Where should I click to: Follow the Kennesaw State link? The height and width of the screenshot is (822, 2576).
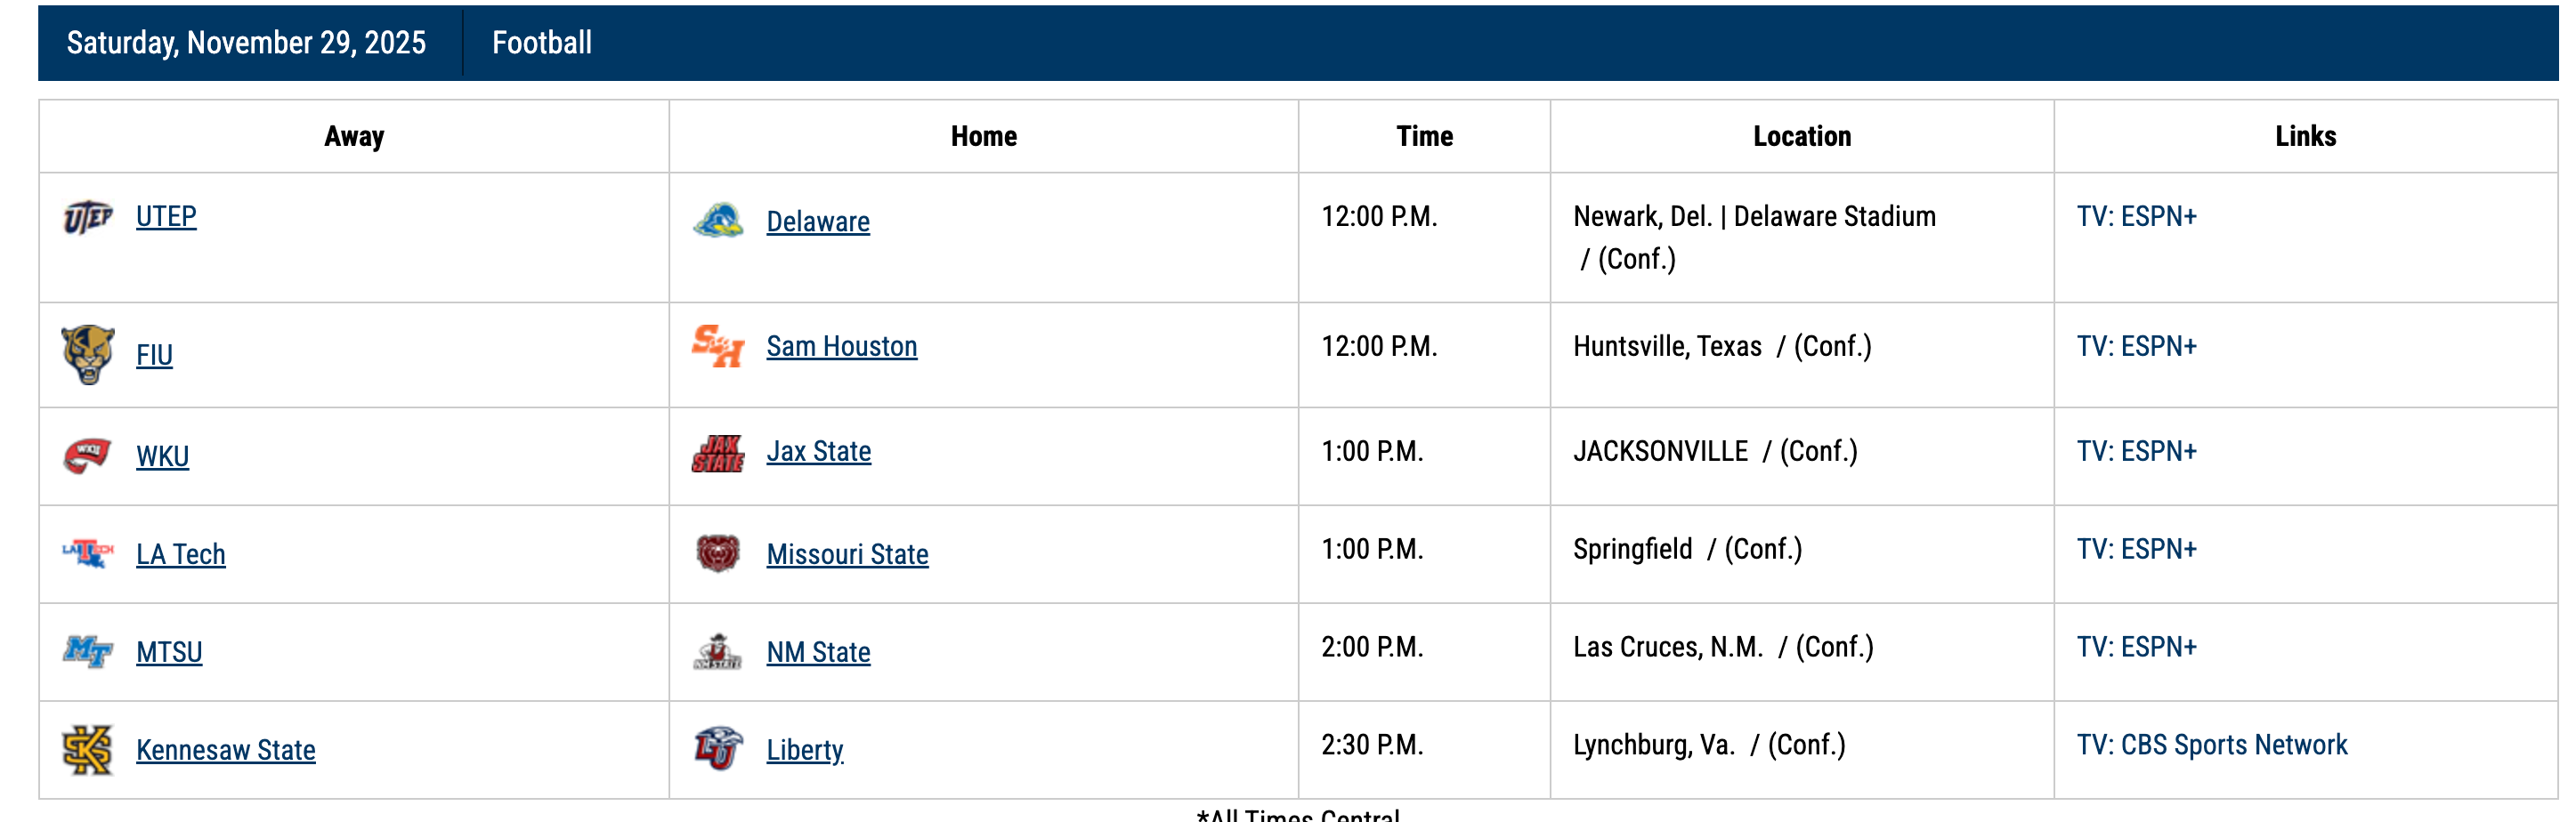pos(225,750)
